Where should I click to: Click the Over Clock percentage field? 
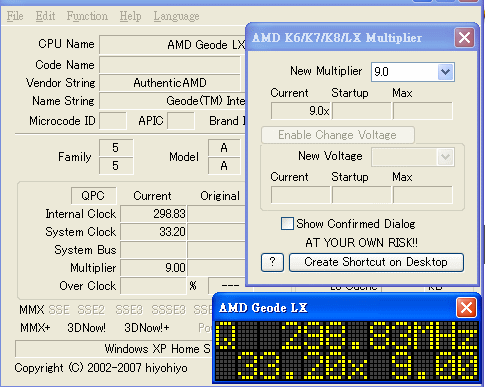coord(153,286)
